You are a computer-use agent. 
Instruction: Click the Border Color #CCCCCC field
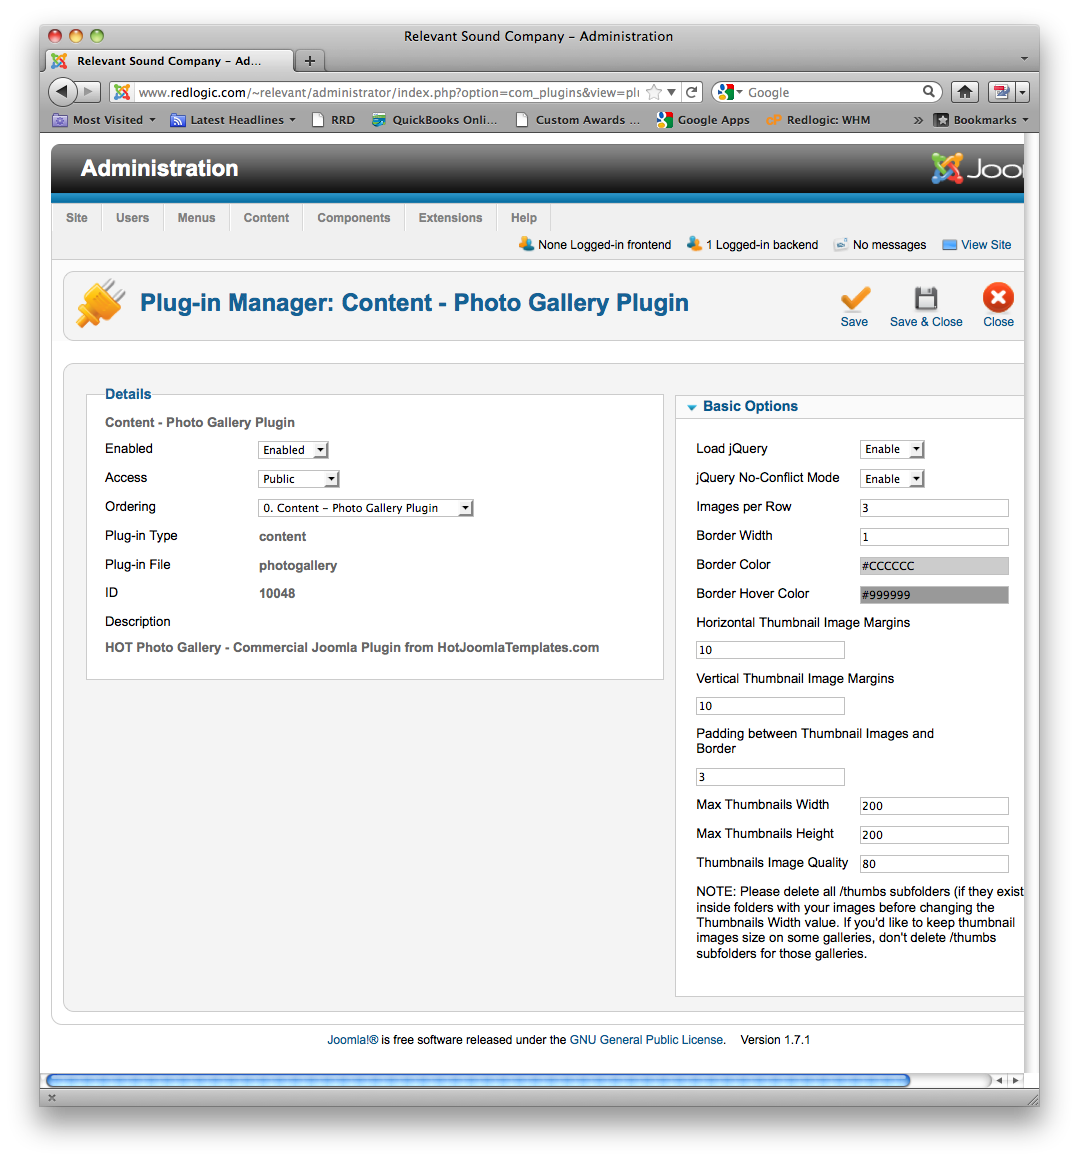click(934, 566)
